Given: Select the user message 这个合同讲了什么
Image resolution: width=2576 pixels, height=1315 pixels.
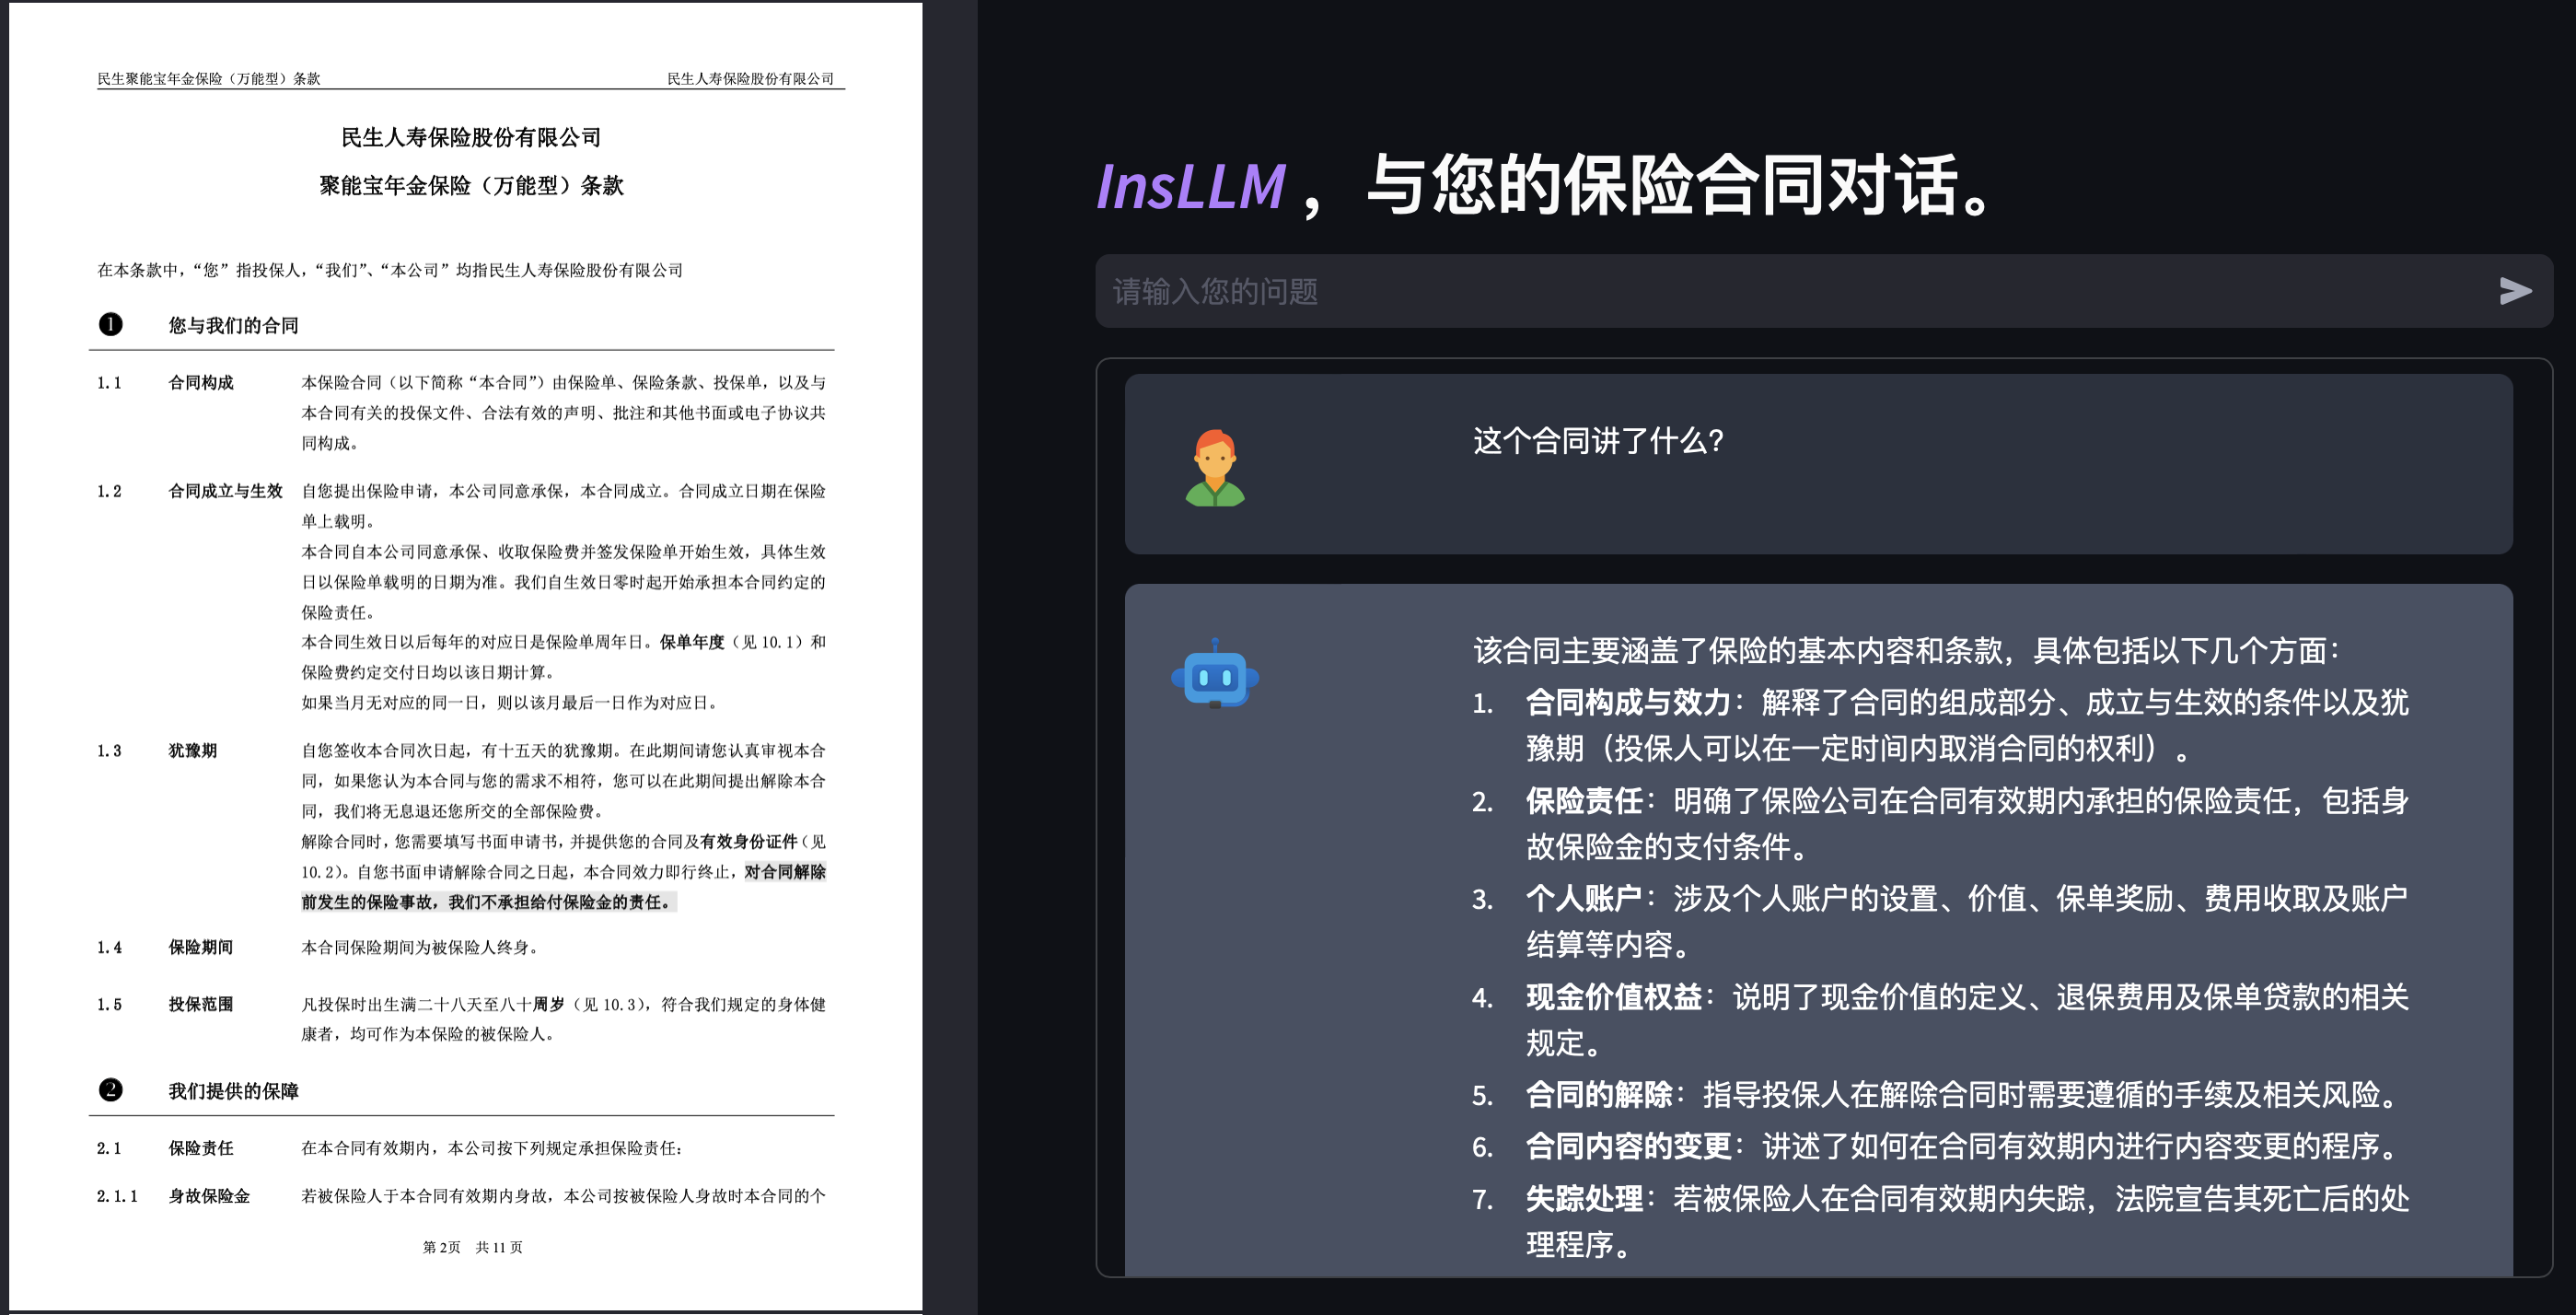Looking at the screenshot, I should point(1597,441).
